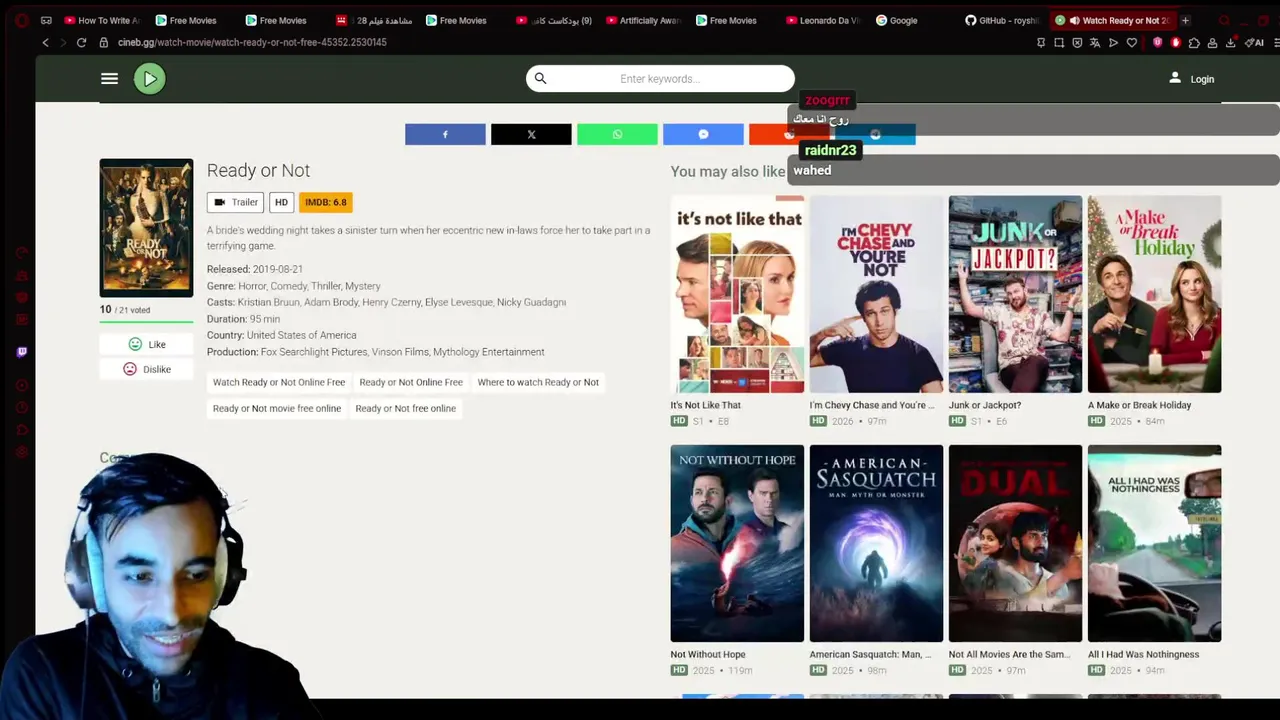Click the Login user icon
The image size is (1280, 720).
(1175, 78)
